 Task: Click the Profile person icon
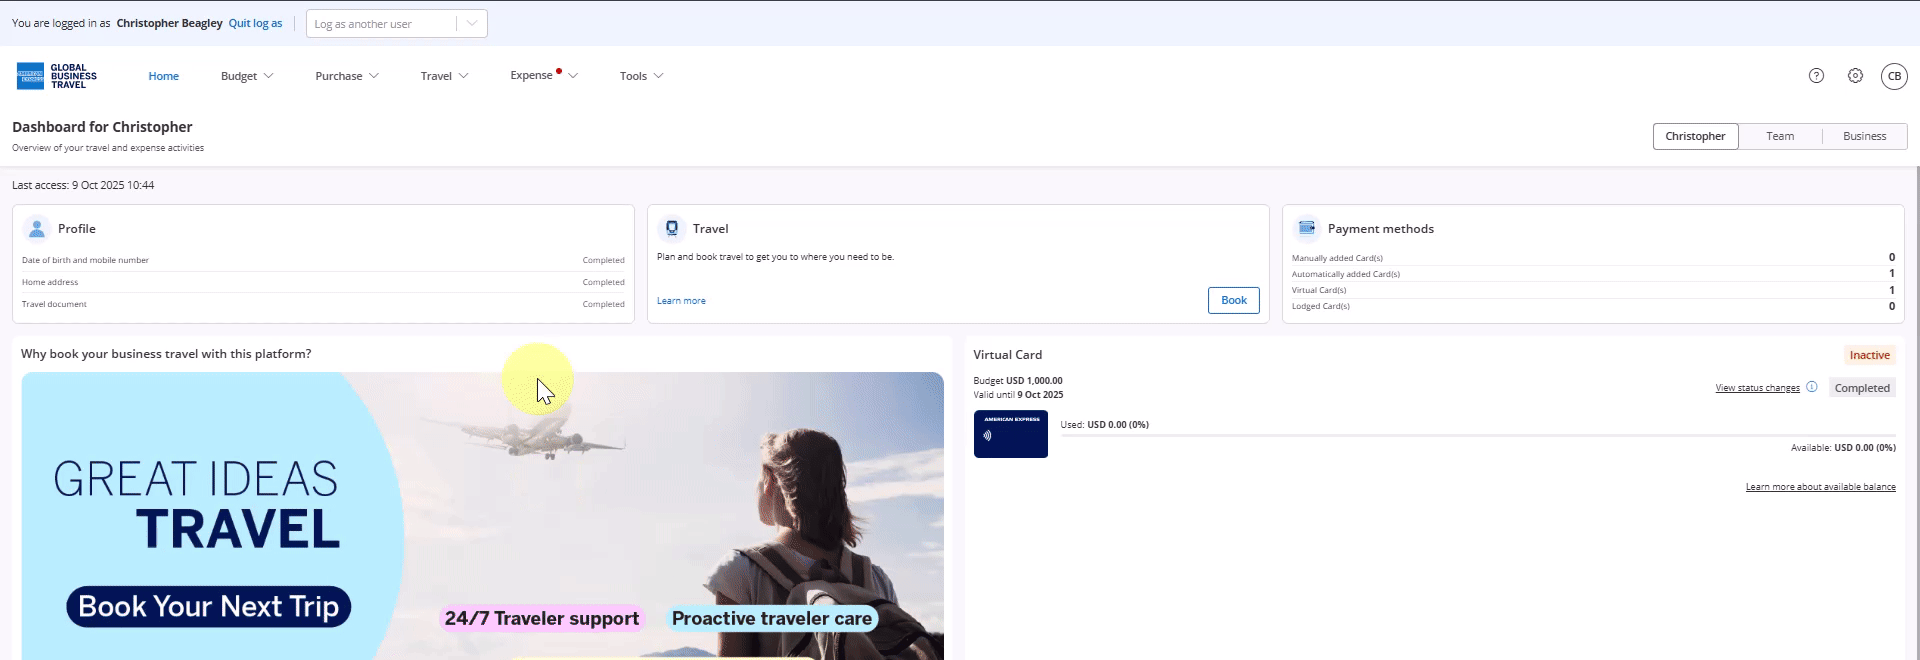point(37,228)
